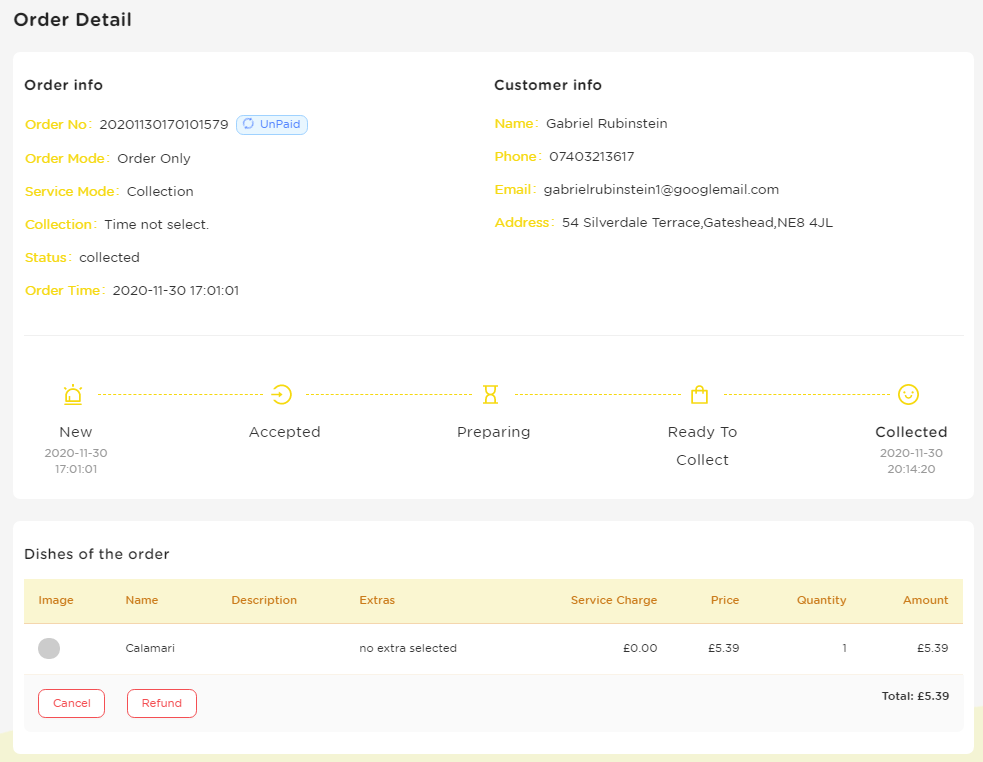The image size is (983, 762).
Task: Click the Name column header
Action: 142,600
